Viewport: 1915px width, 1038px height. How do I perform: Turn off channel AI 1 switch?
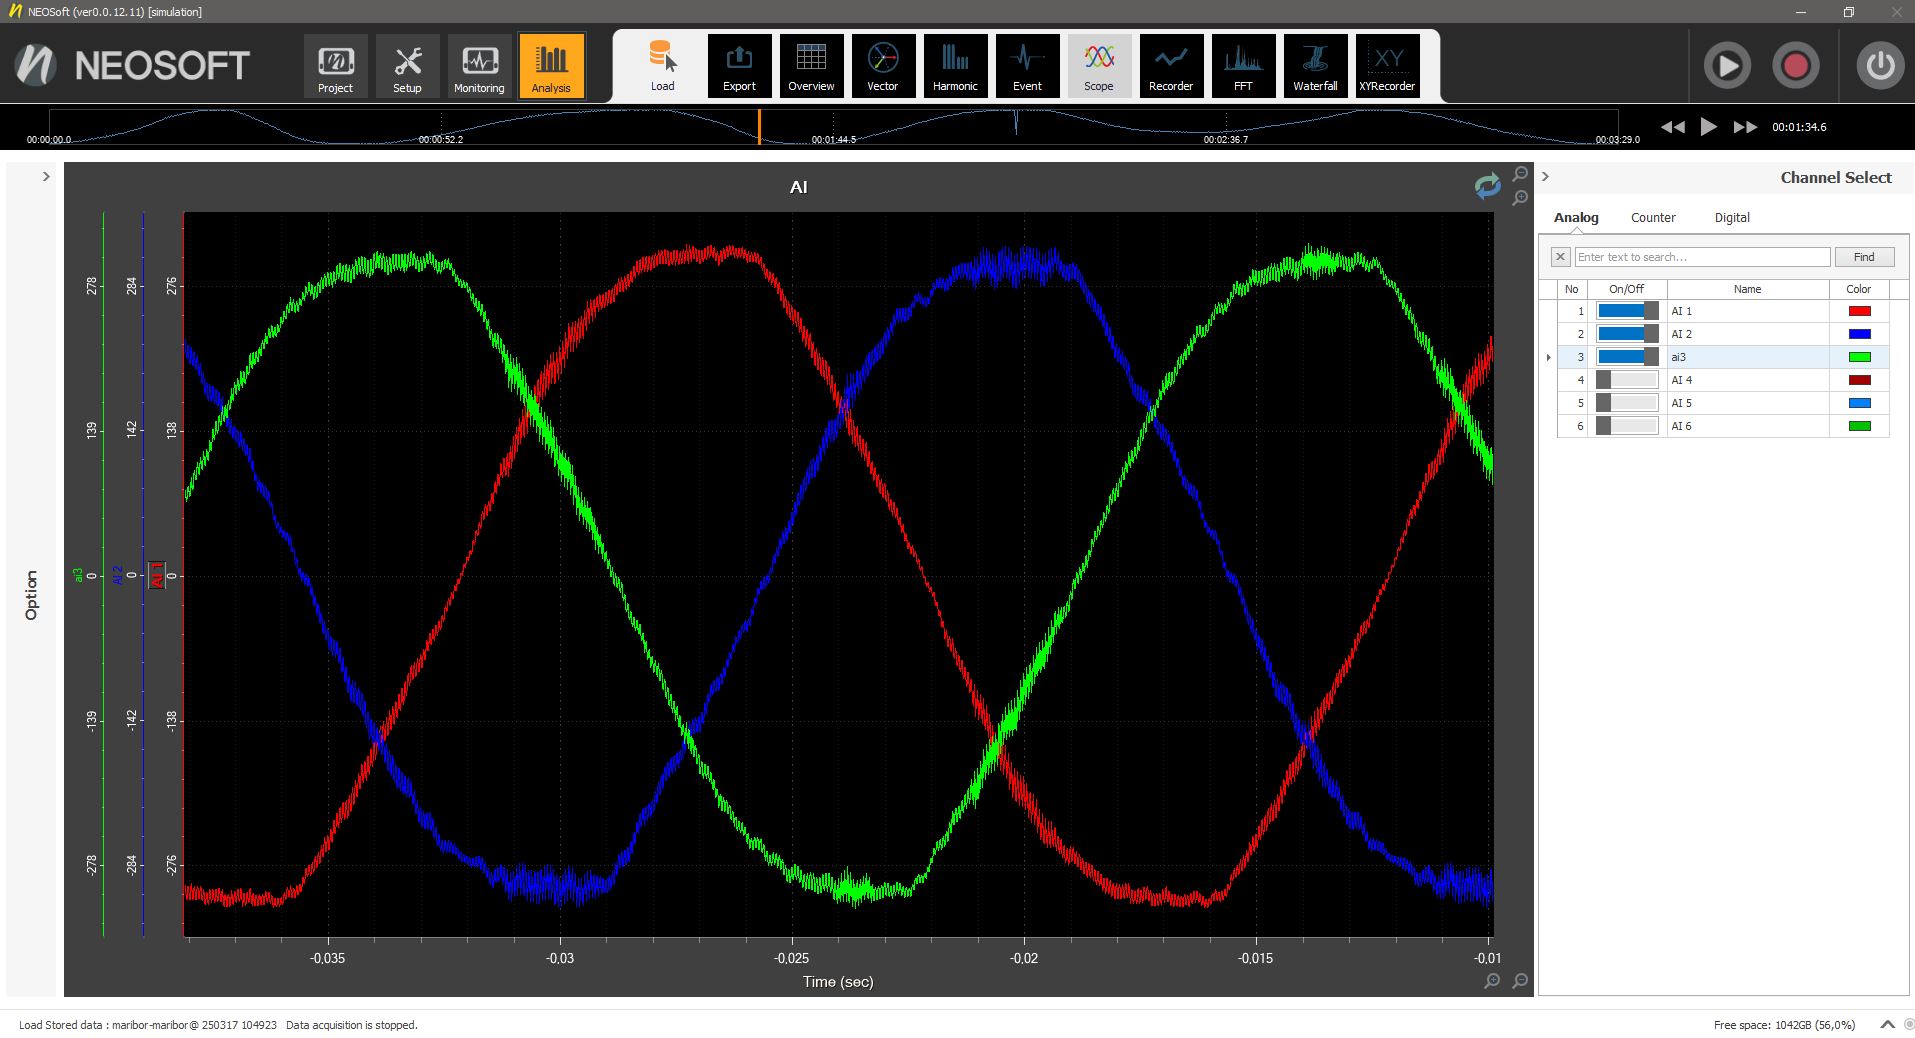pyautogui.click(x=1627, y=311)
